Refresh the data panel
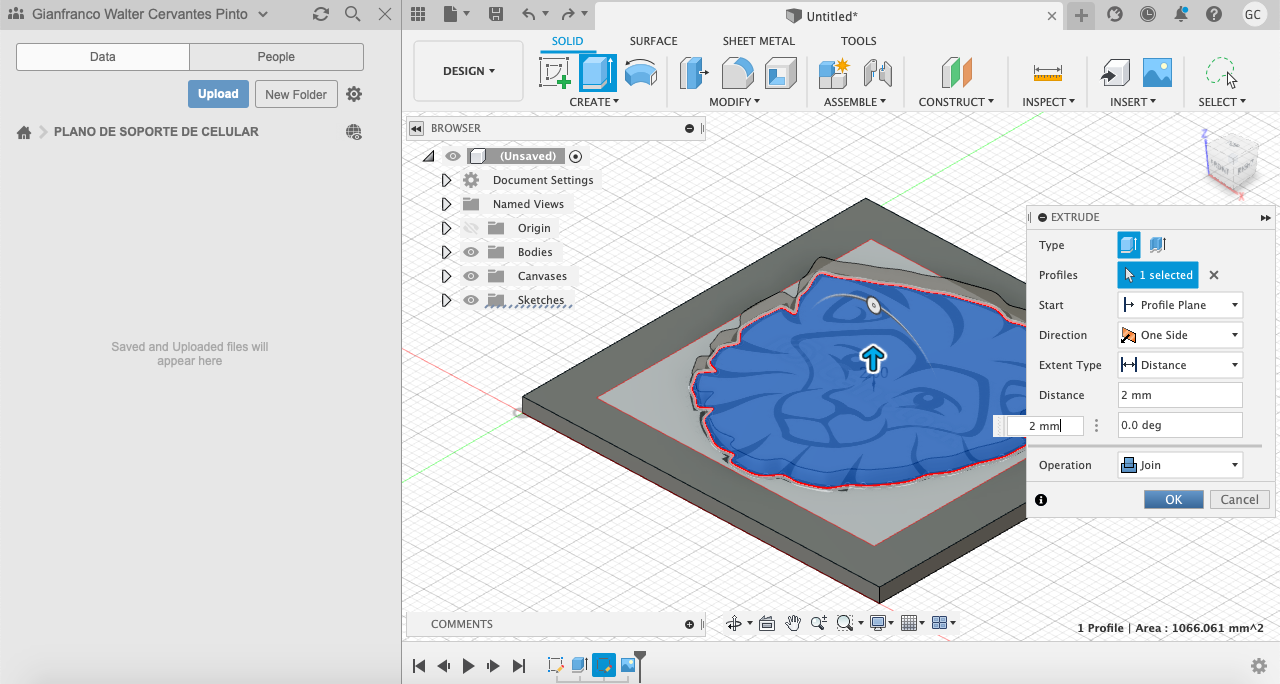 [x=320, y=14]
